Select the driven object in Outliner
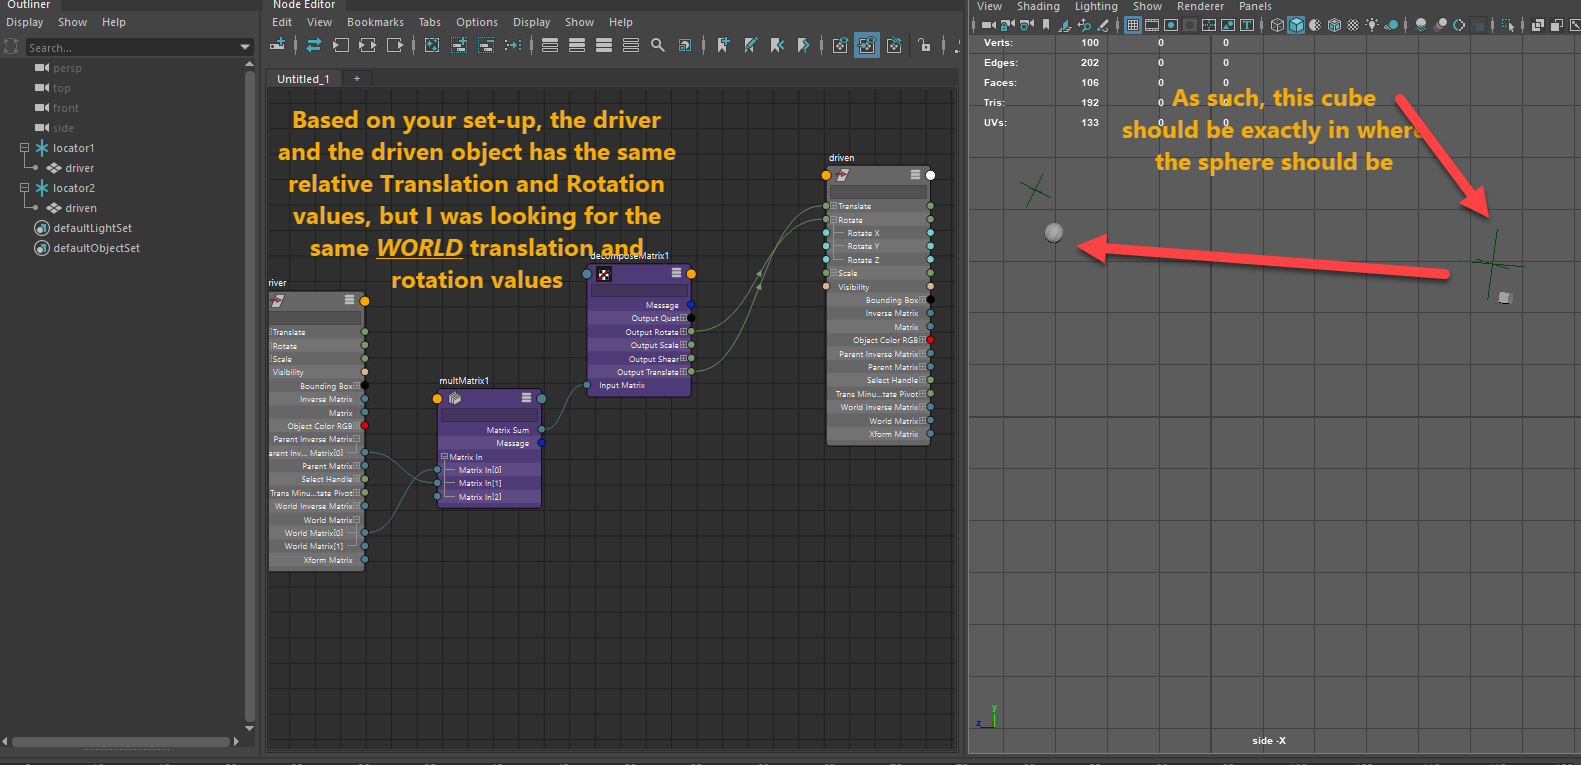1581x765 pixels. [x=80, y=208]
